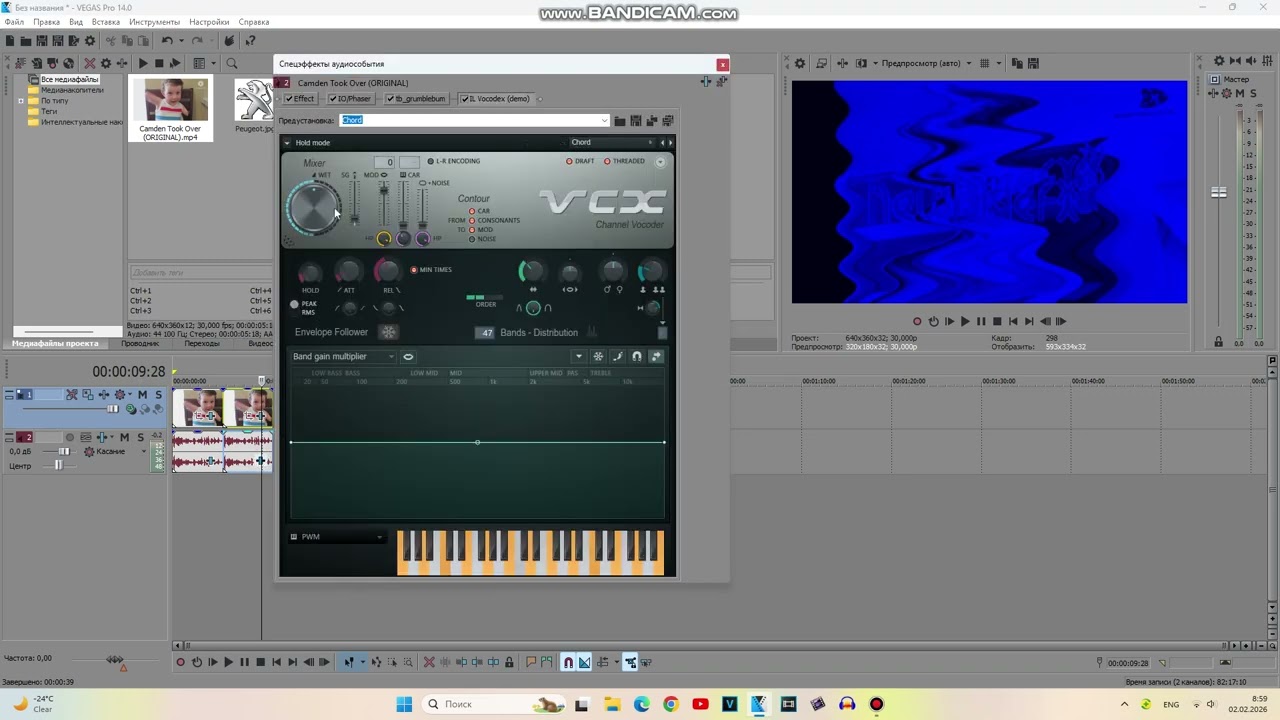Toggle the DRAFT mode indicator
The image size is (1280, 720).
coord(580,161)
